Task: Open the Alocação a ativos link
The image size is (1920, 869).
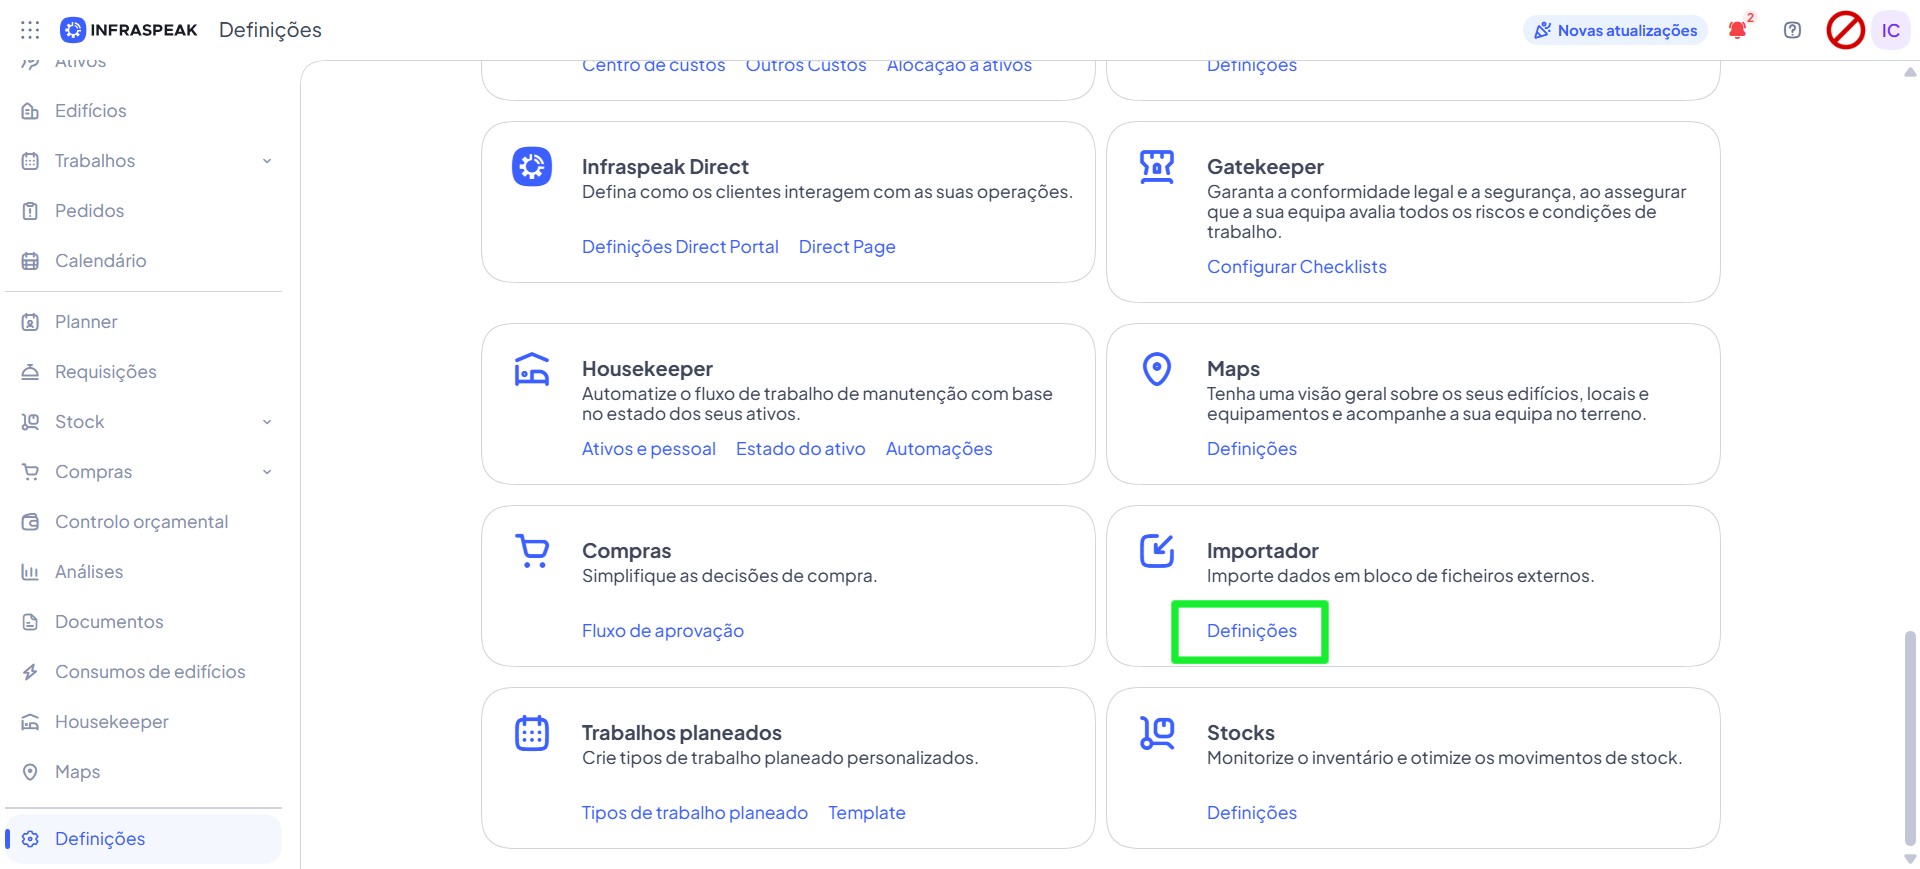Action: click(x=959, y=66)
